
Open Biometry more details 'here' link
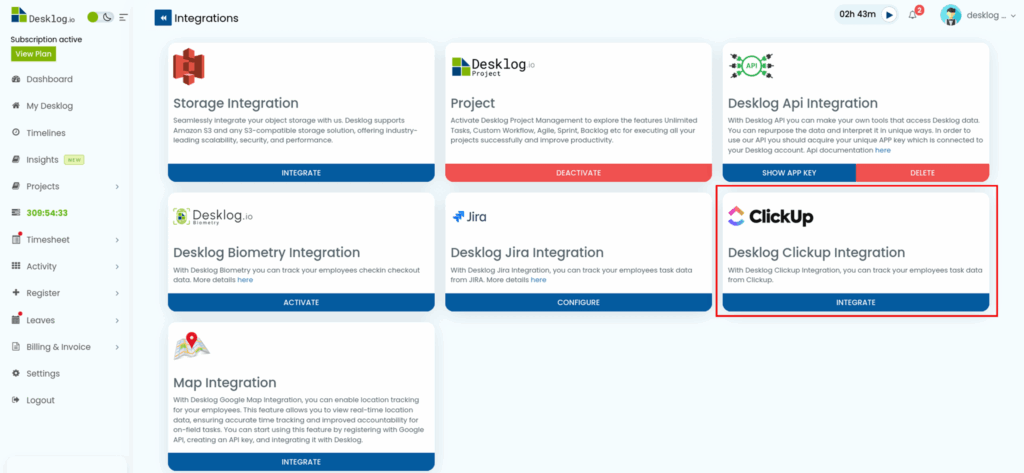[245, 280]
